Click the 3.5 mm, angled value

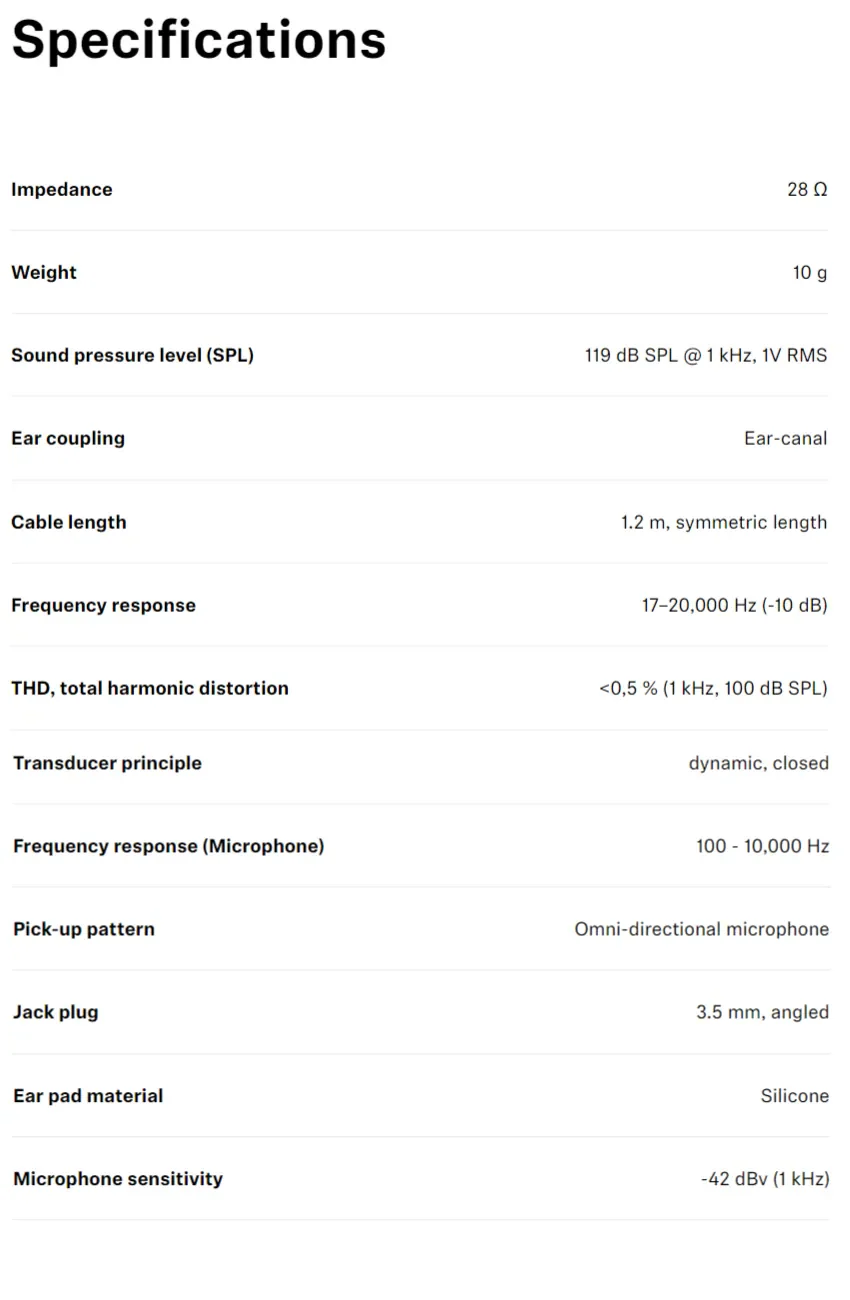coord(763,1012)
